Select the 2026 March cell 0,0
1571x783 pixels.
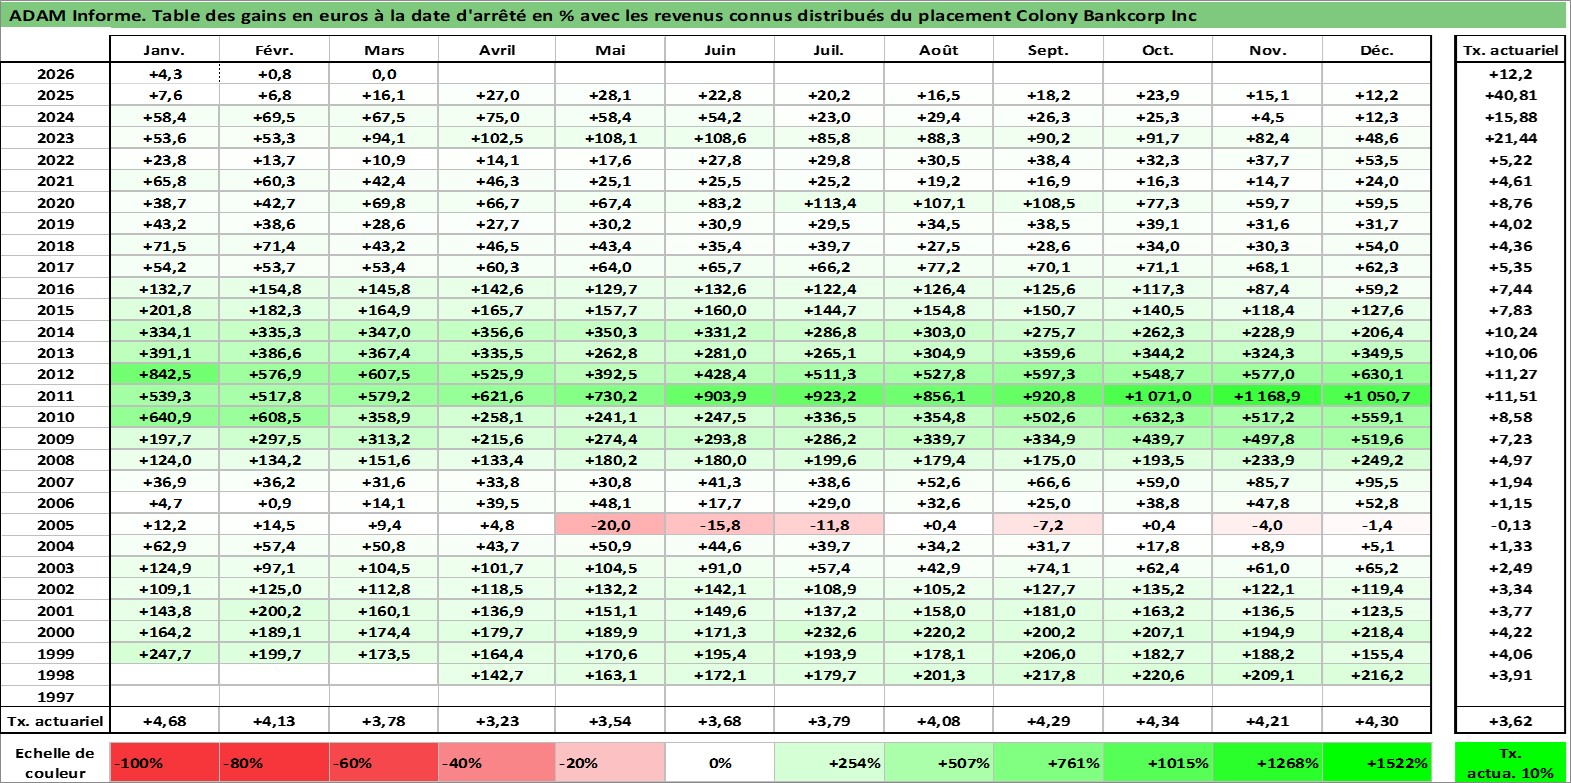384,74
